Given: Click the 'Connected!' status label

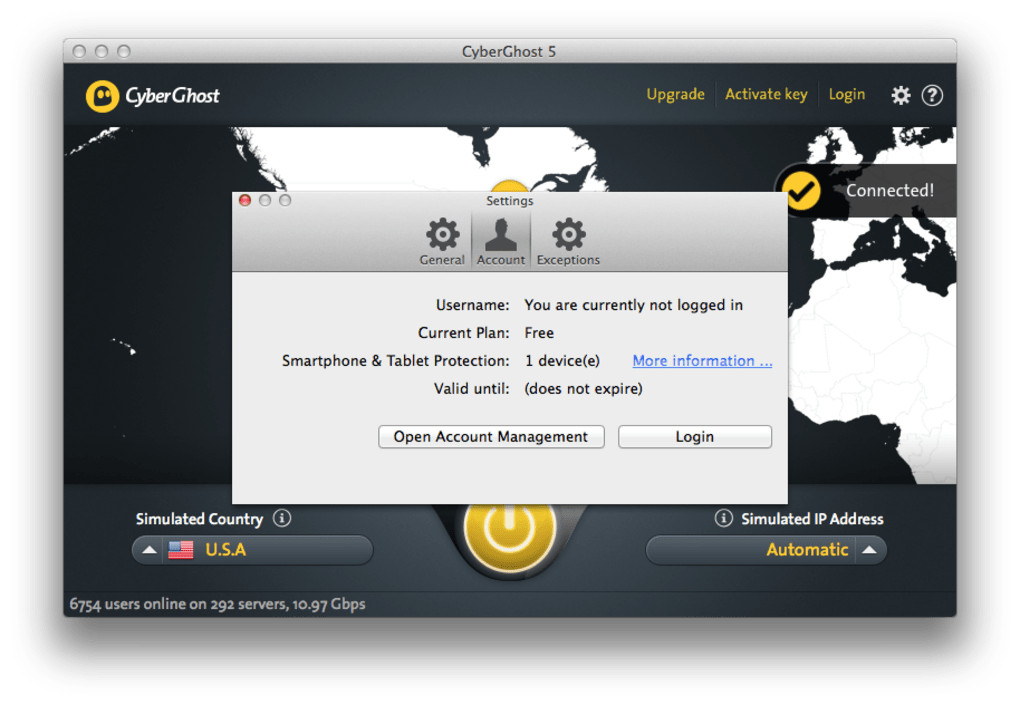Looking at the screenshot, I should pos(890,191).
